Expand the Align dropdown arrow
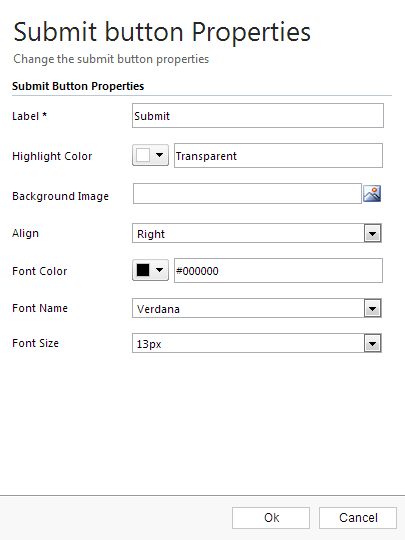This screenshot has height=540, width=405. click(372, 233)
